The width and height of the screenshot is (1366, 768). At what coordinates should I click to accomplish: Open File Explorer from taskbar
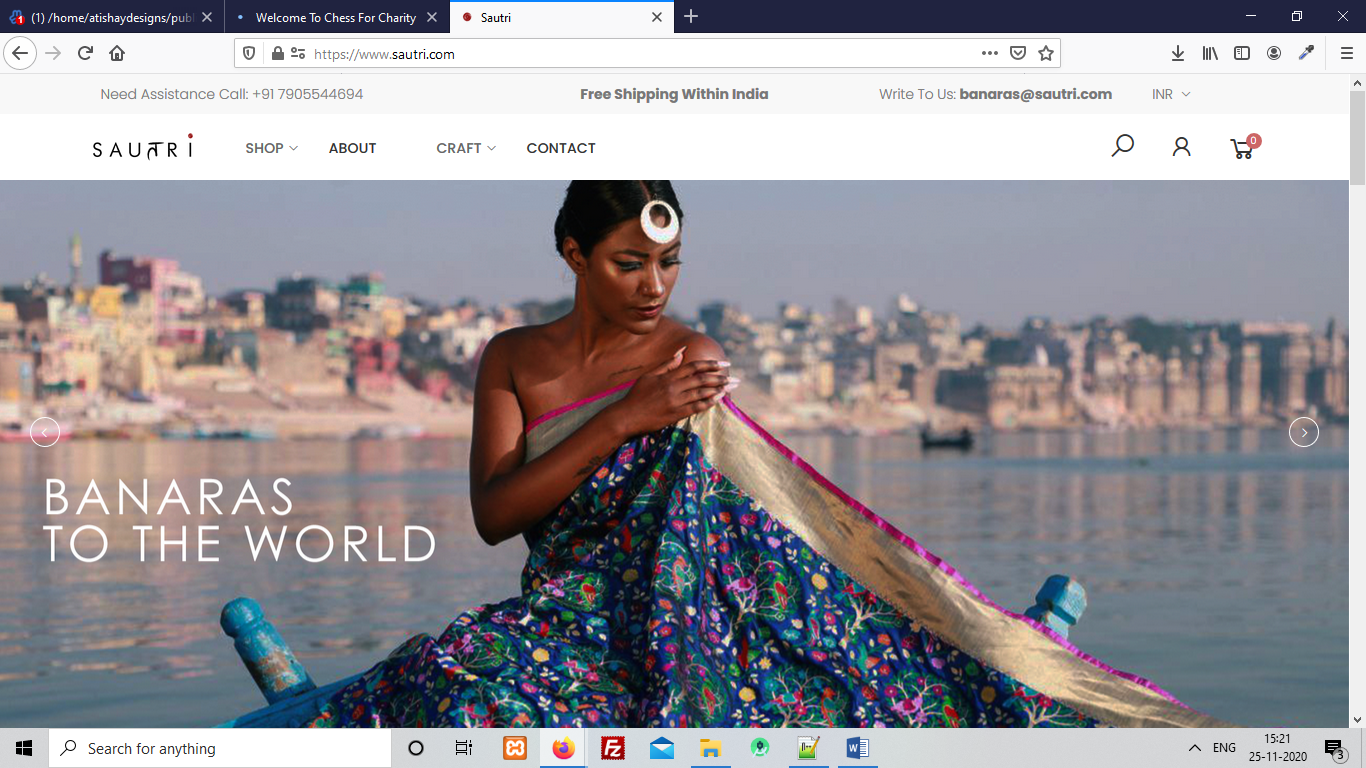tap(710, 748)
